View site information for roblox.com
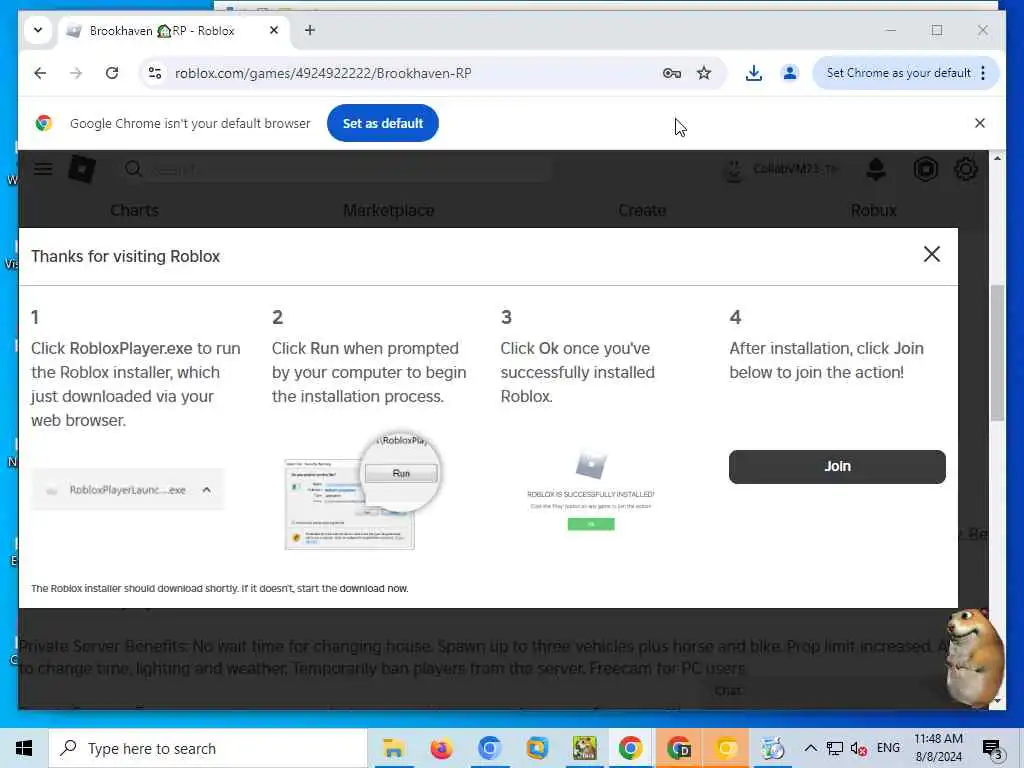 [x=155, y=73]
